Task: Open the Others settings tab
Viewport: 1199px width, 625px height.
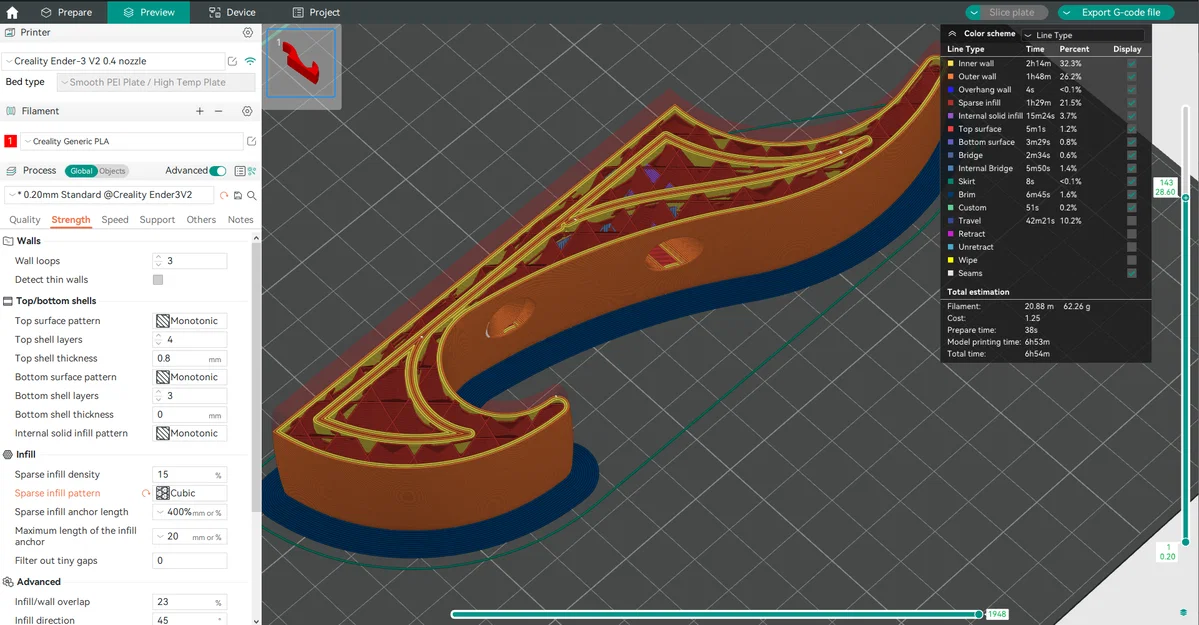Action: 201,220
